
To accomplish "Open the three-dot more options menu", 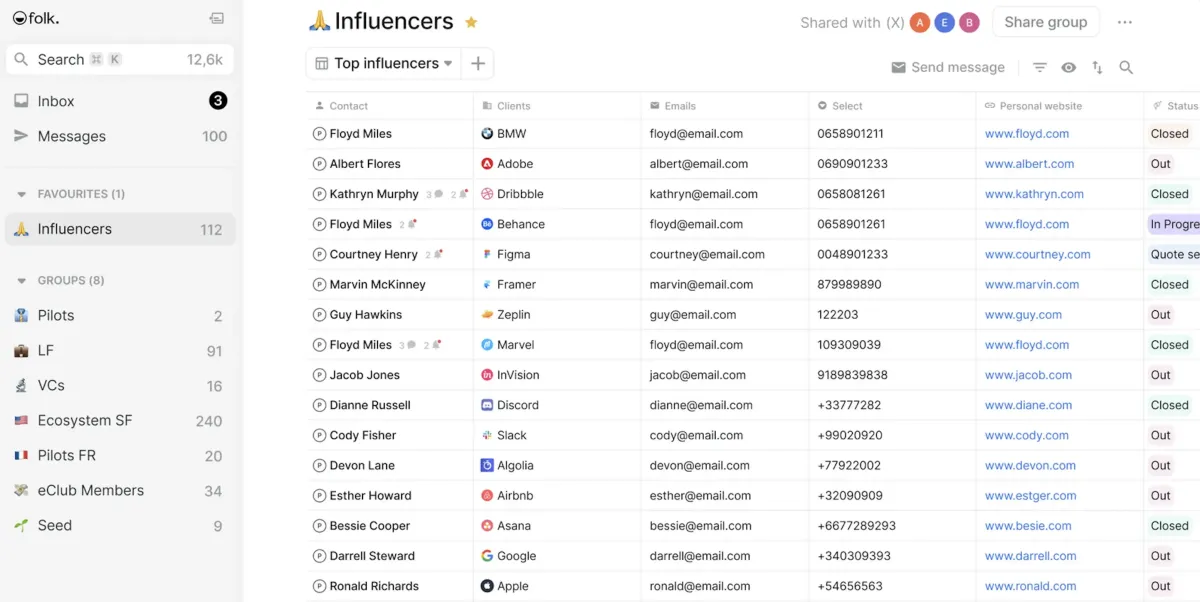I will point(1125,22).
